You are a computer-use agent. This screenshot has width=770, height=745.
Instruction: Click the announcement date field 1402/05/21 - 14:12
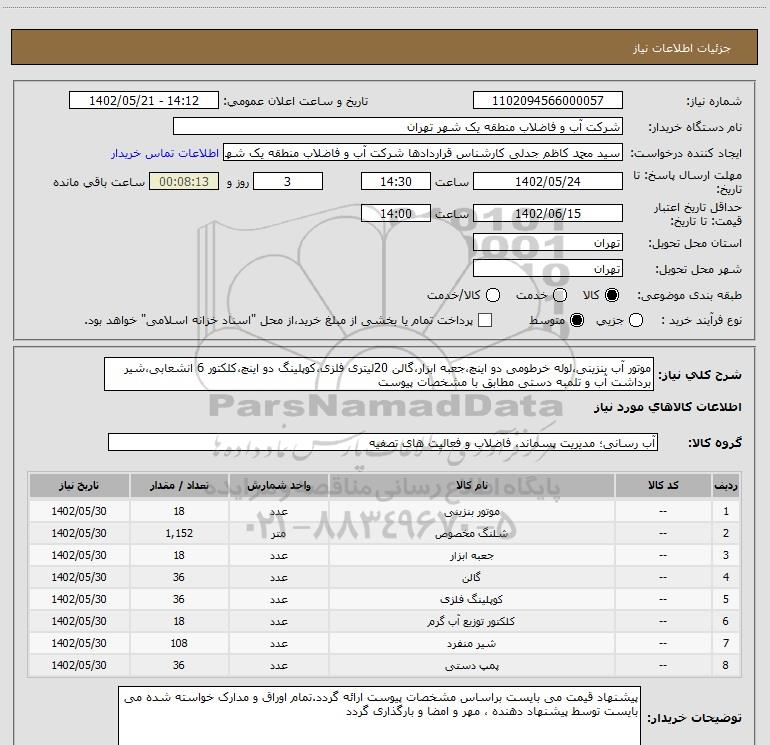(x=144, y=101)
